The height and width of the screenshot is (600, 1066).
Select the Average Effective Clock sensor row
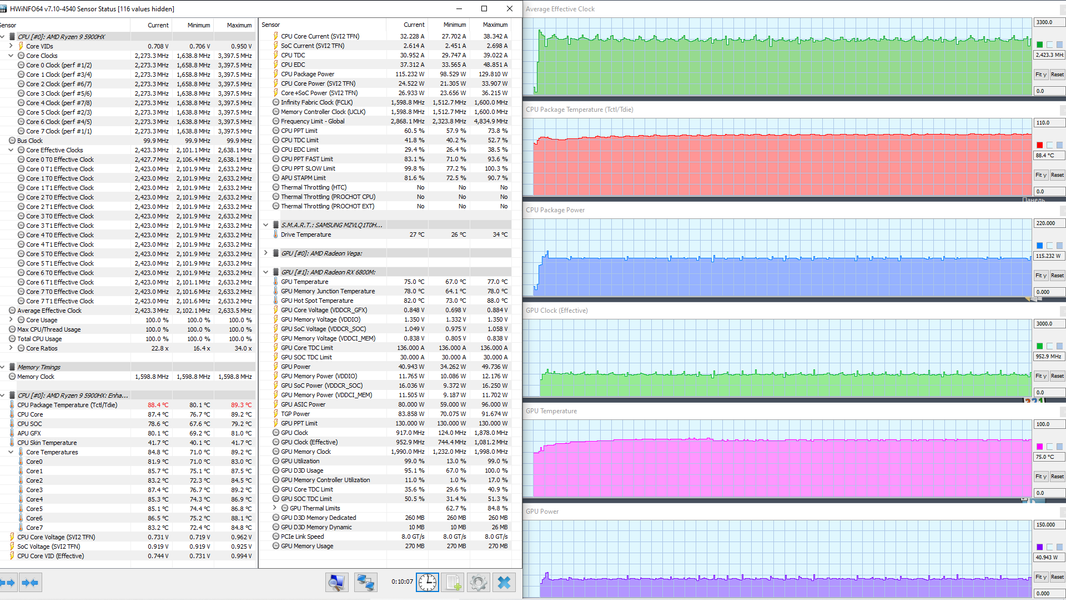click(x=127, y=311)
